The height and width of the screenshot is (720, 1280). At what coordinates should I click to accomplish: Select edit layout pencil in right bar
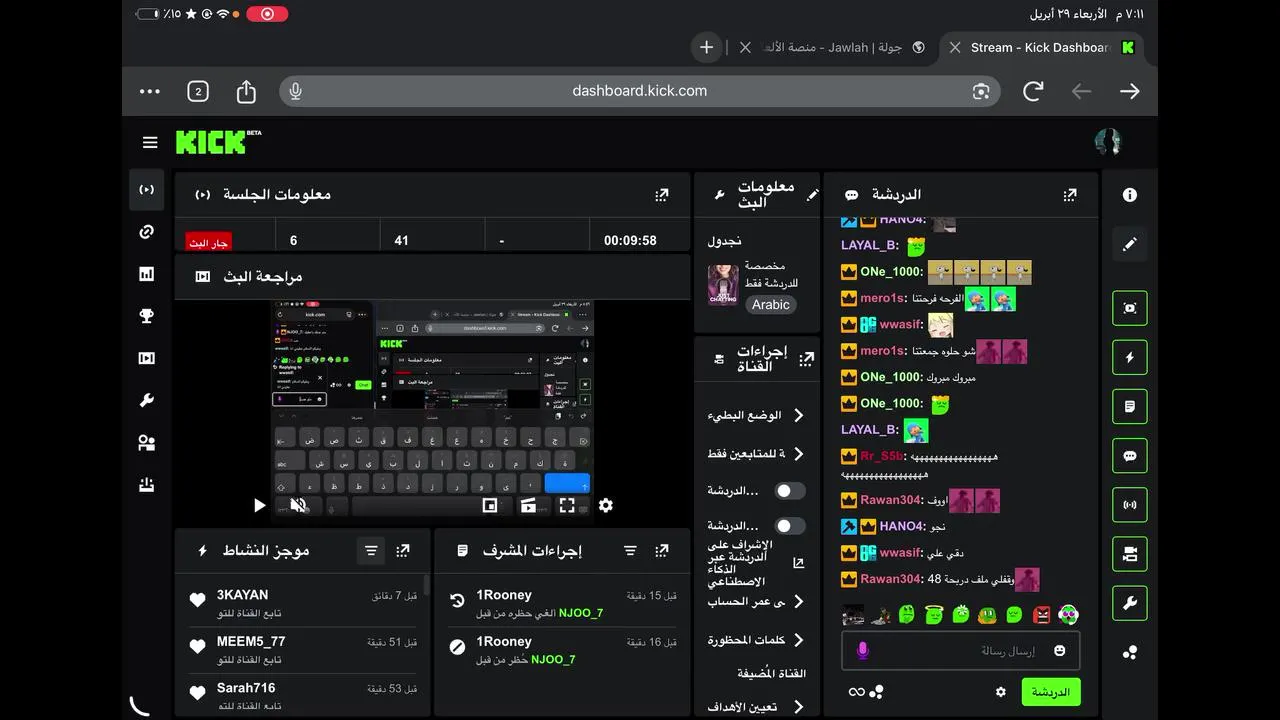coord(1130,244)
